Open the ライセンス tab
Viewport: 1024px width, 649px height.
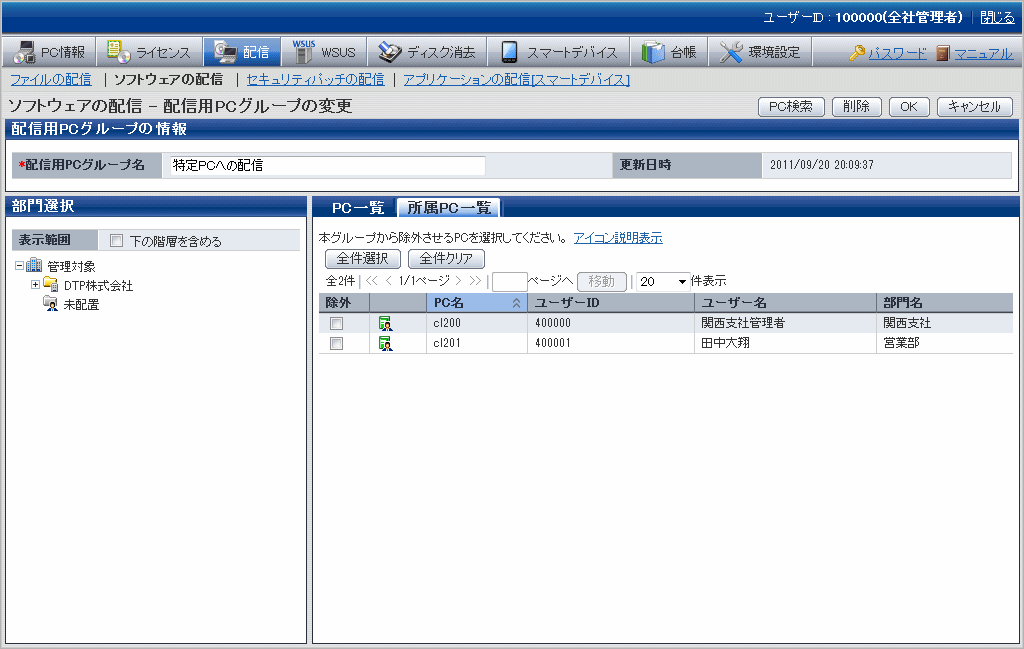(150, 52)
